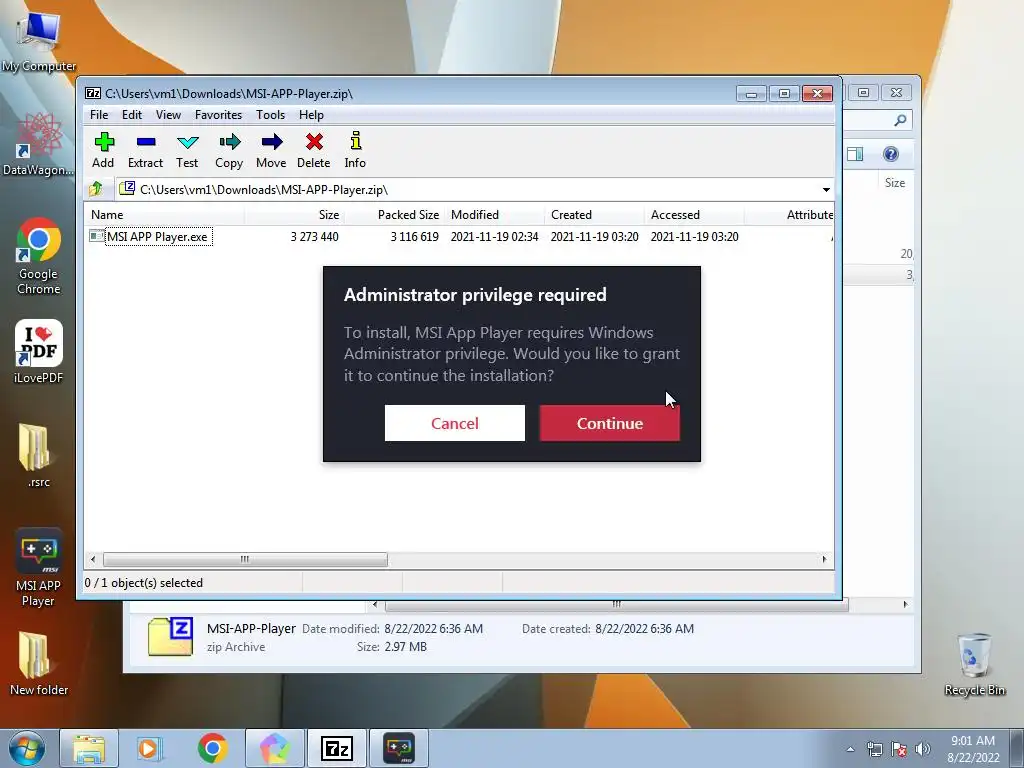Toggle preview pane icon in Explorer window
The width and height of the screenshot is (1024, 768).
(x=855, y=153)
